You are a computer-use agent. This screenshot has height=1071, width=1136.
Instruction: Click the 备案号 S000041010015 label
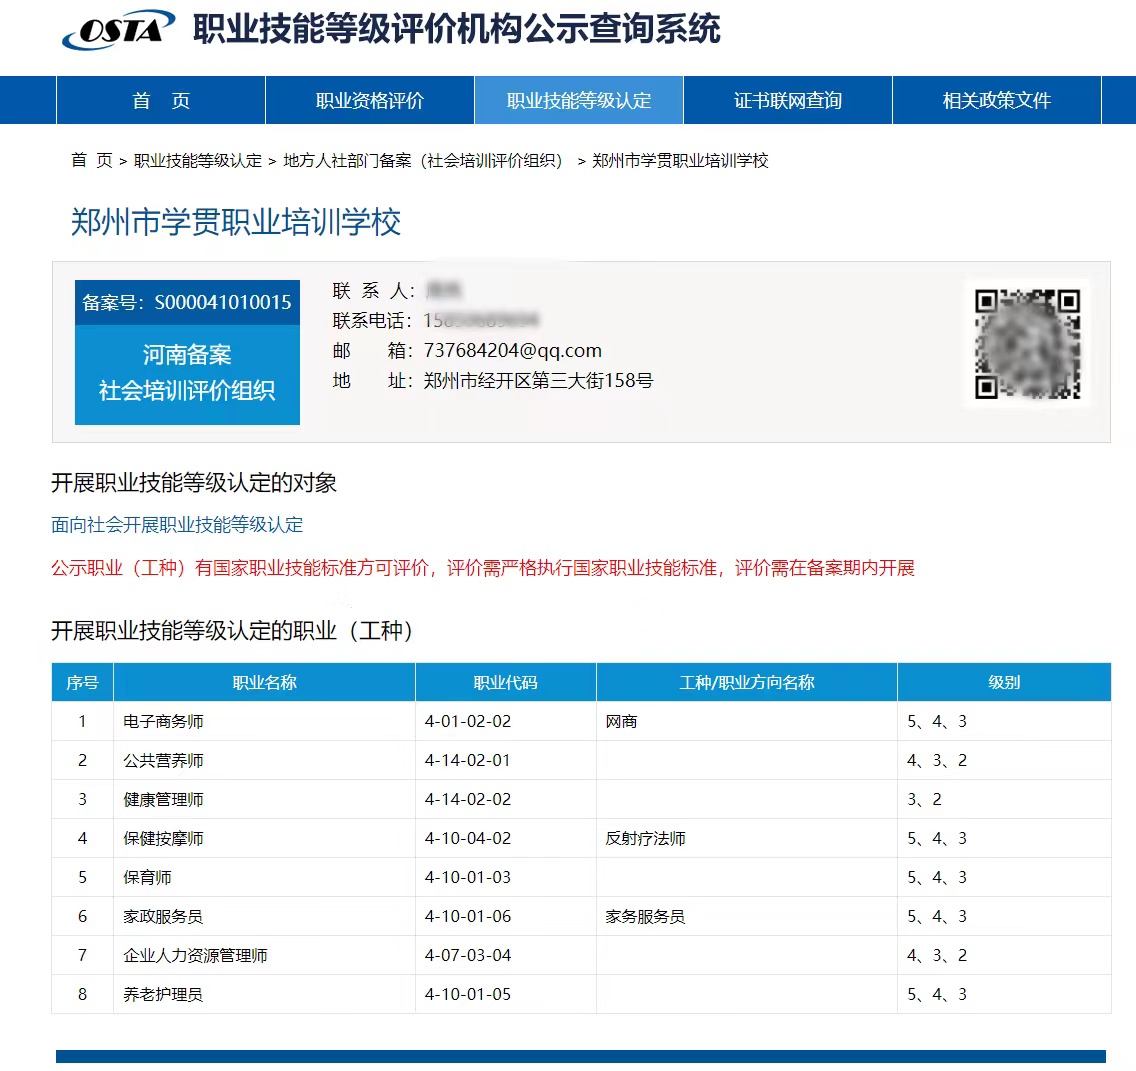pyautogui.click(x=187, y=302)
